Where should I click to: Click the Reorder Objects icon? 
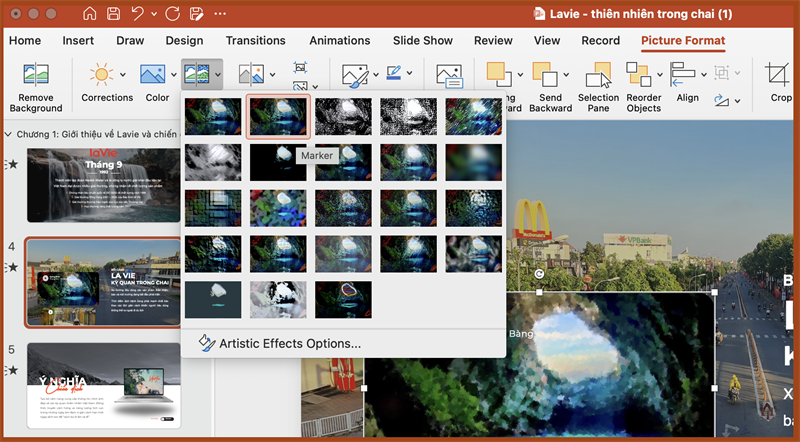coord(638,75)
